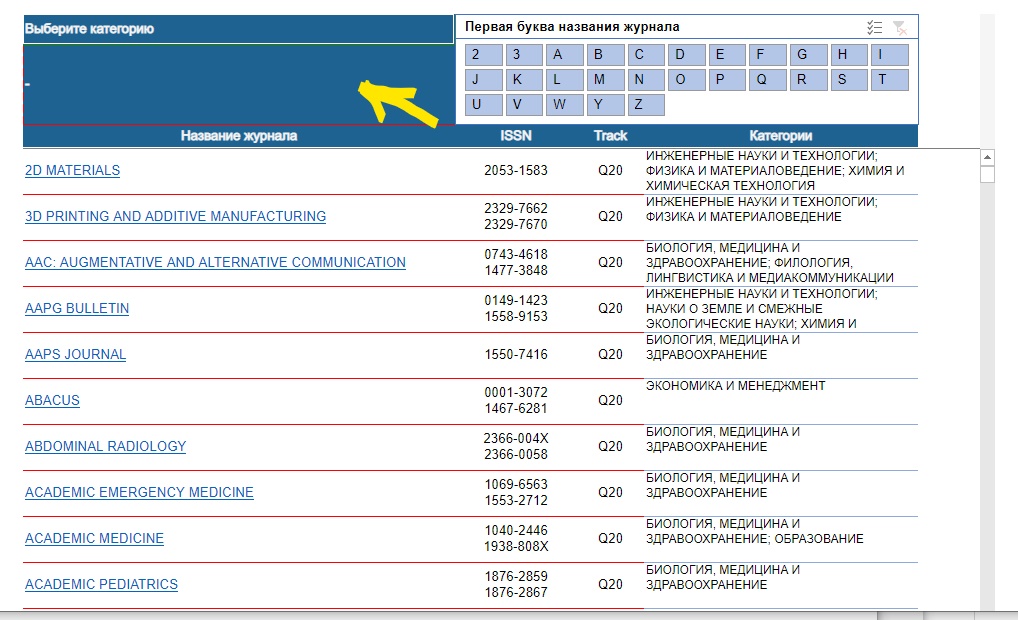This screenshot has width=1018, height=620.
Task: Filter journals by first character 3
Action: (524, 55)
